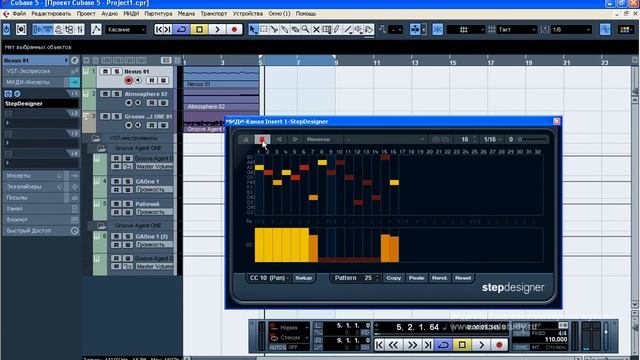Select the Line tool in toolbar
The image size is (640, 360).
(348, 29)
